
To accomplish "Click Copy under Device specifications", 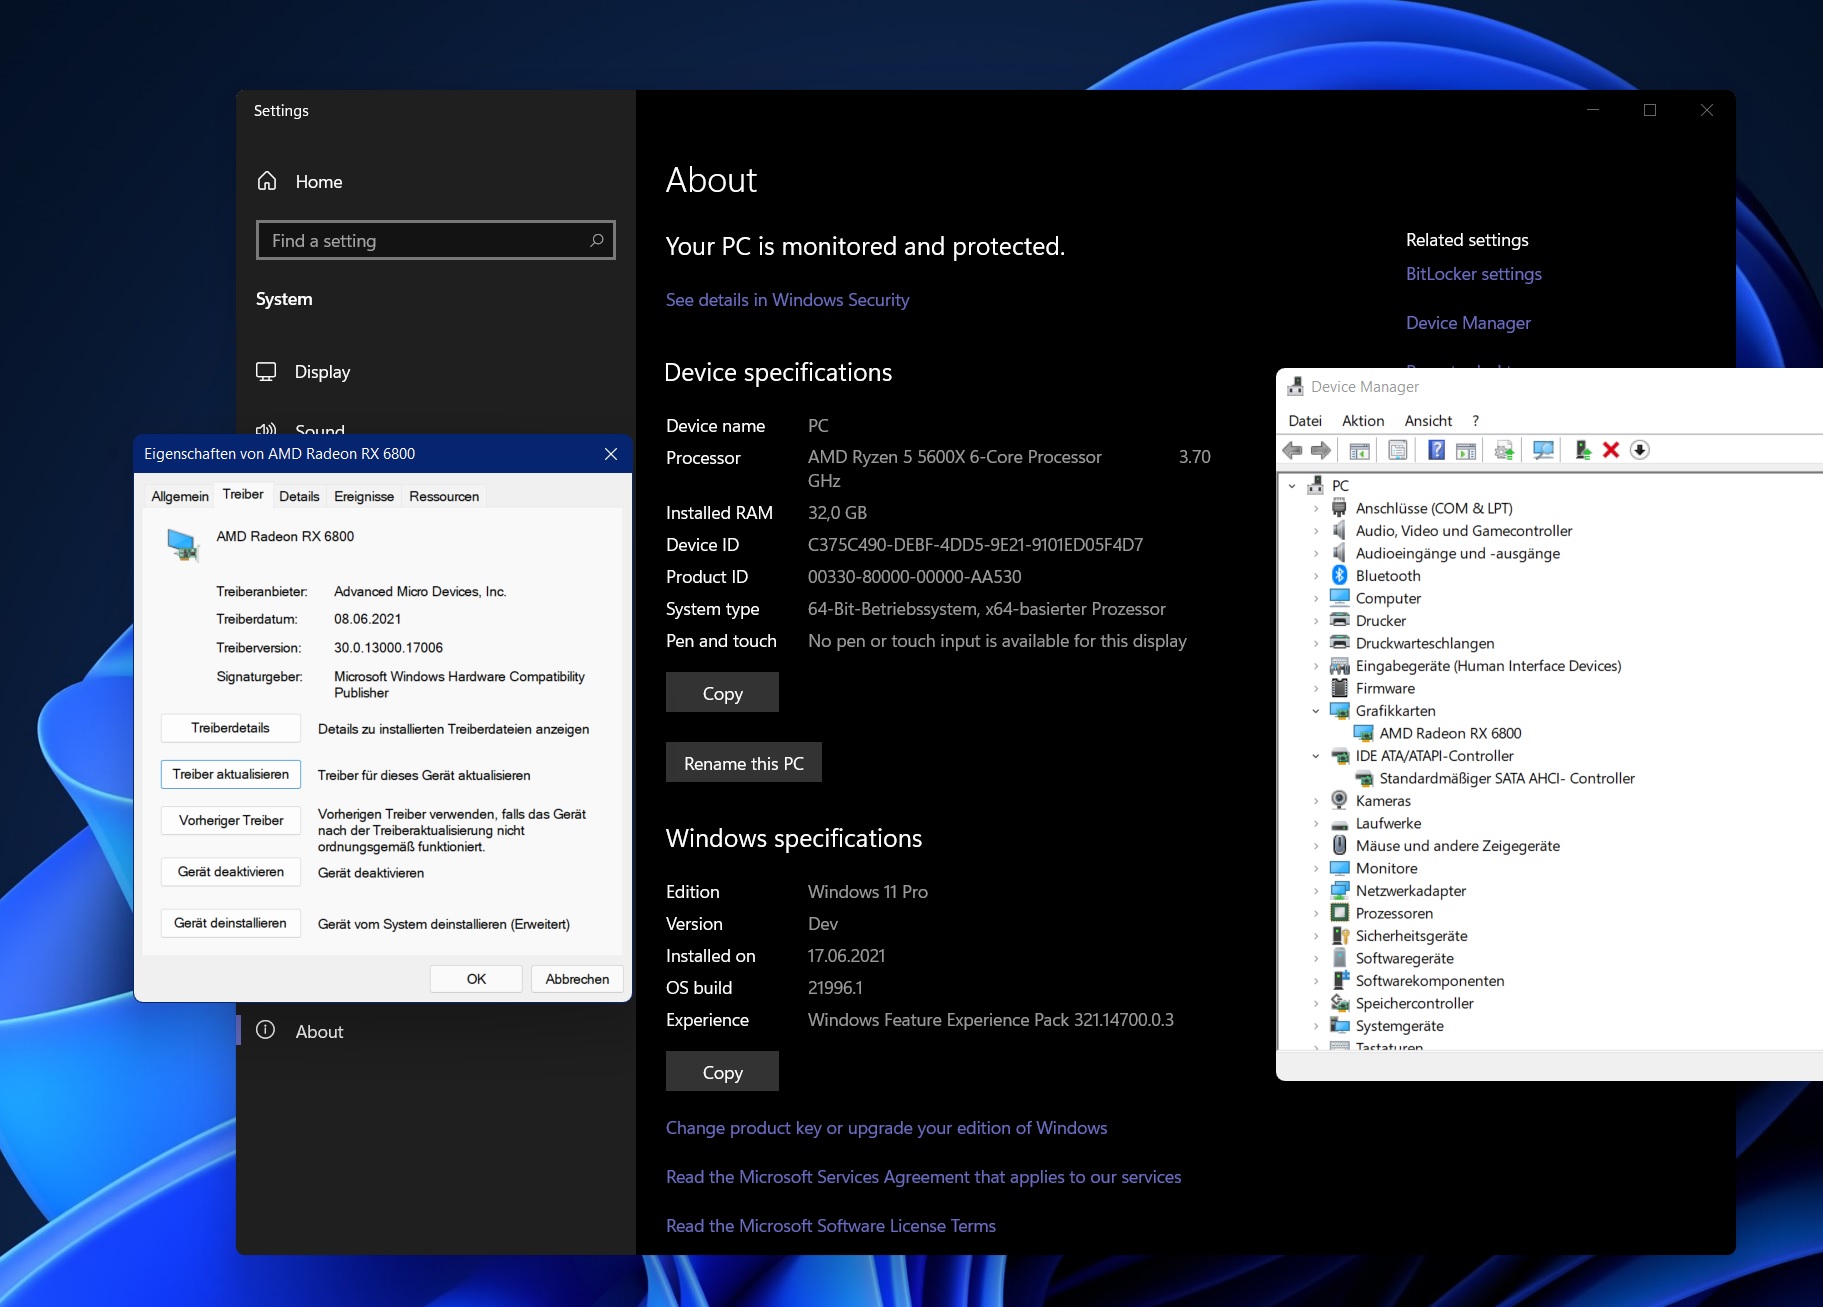I will [x=722, y=692].
